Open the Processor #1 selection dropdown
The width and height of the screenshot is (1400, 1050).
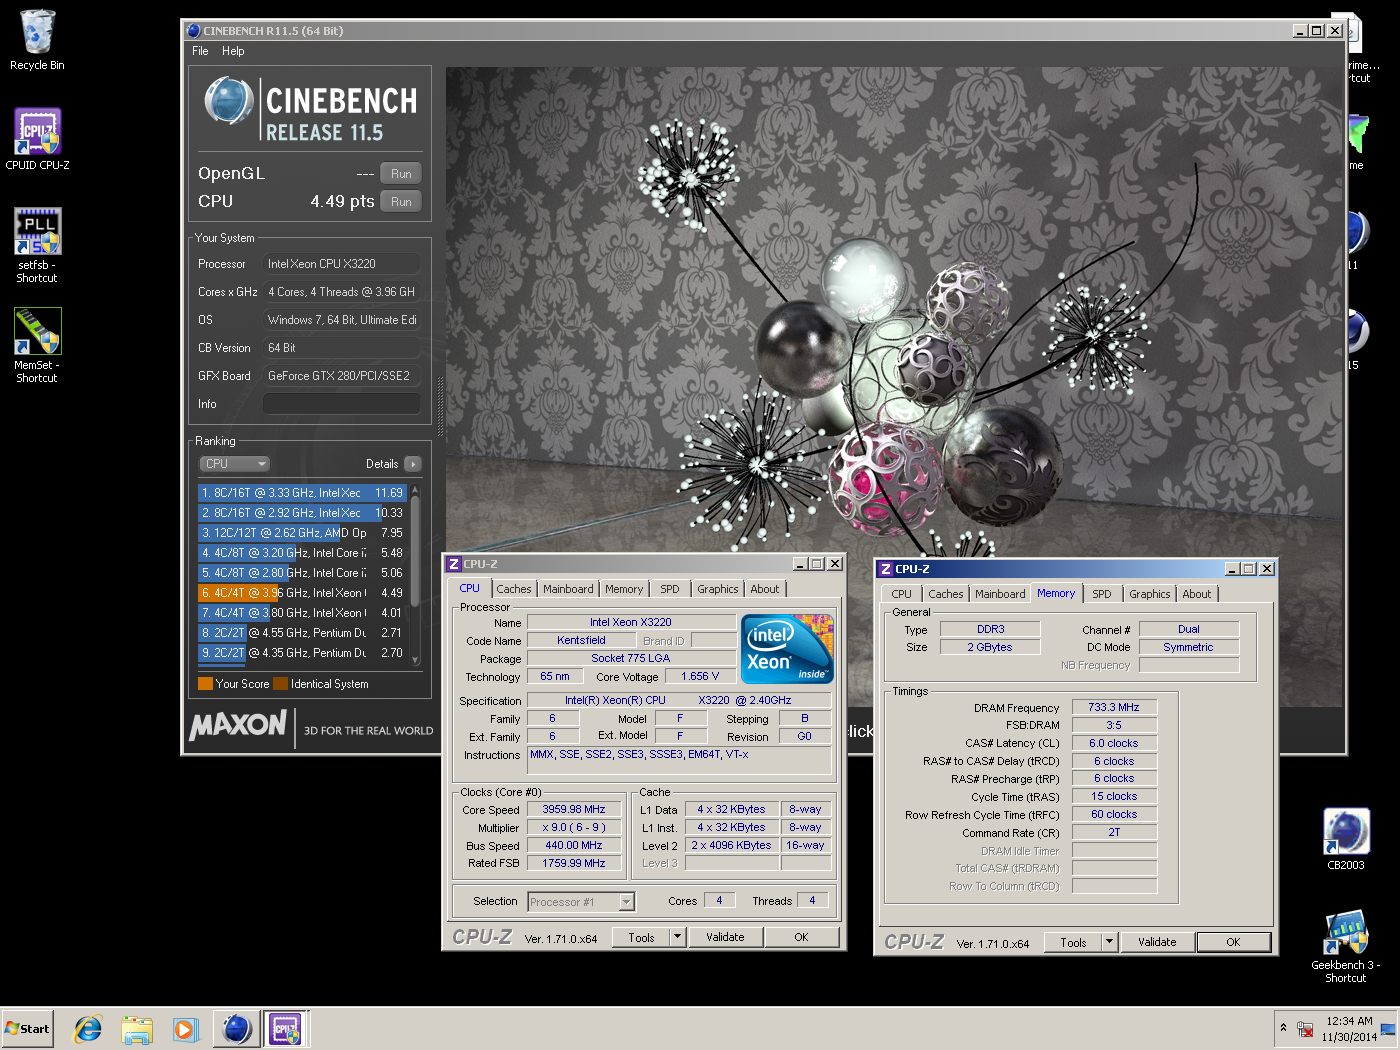[x=581, y=902]
